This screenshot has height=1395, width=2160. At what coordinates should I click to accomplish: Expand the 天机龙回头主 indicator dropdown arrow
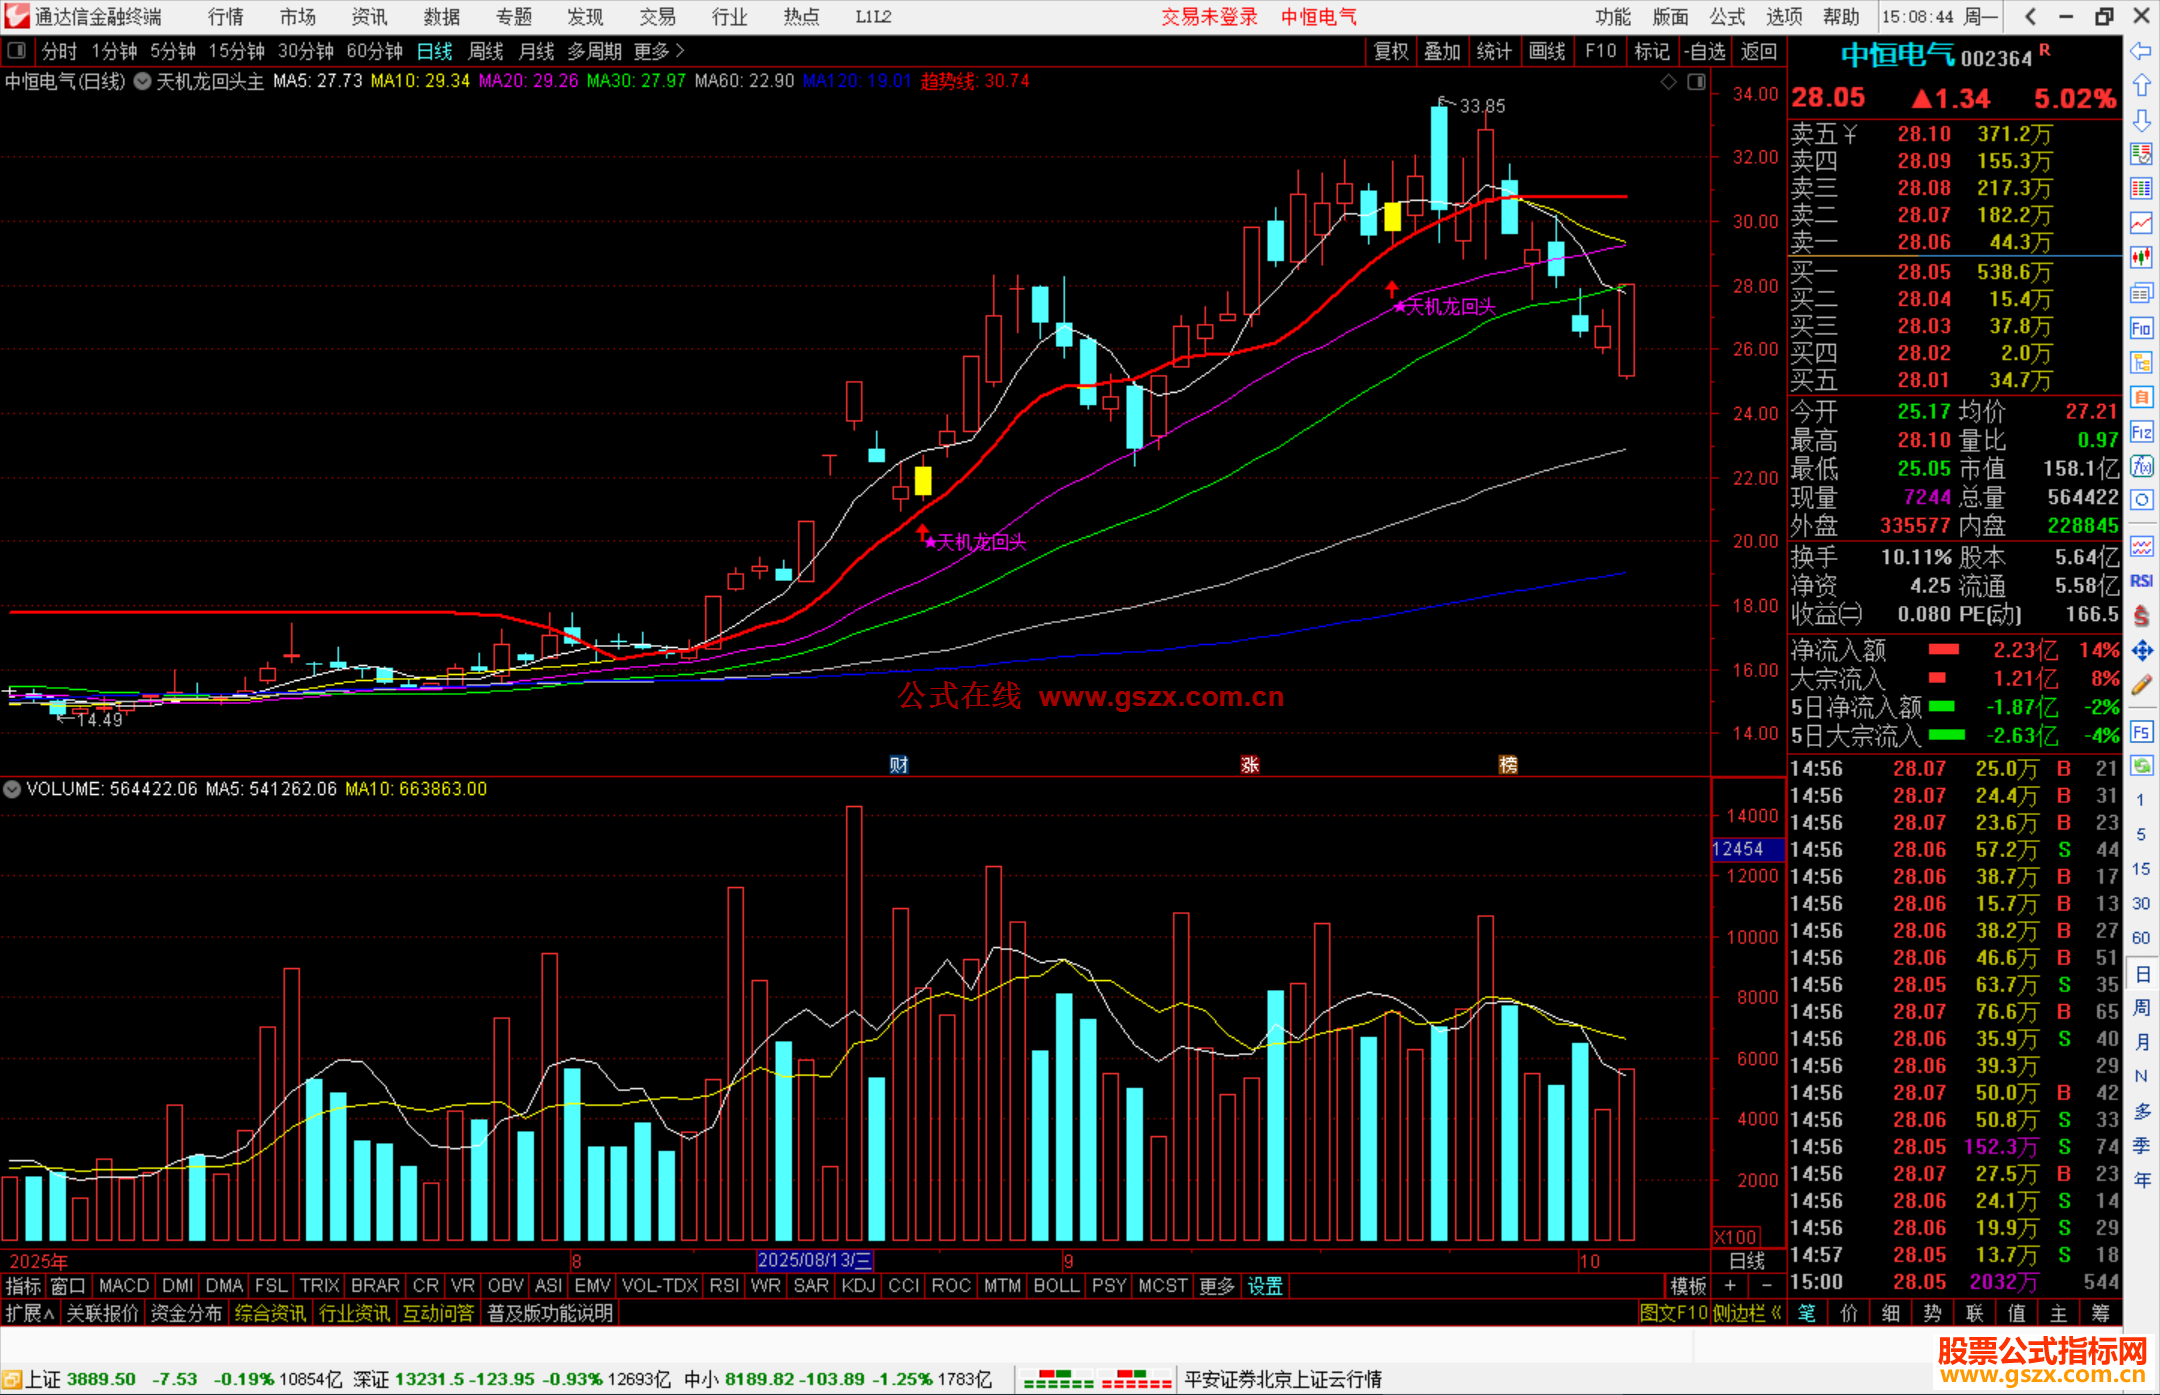click(x=143, y=81)
